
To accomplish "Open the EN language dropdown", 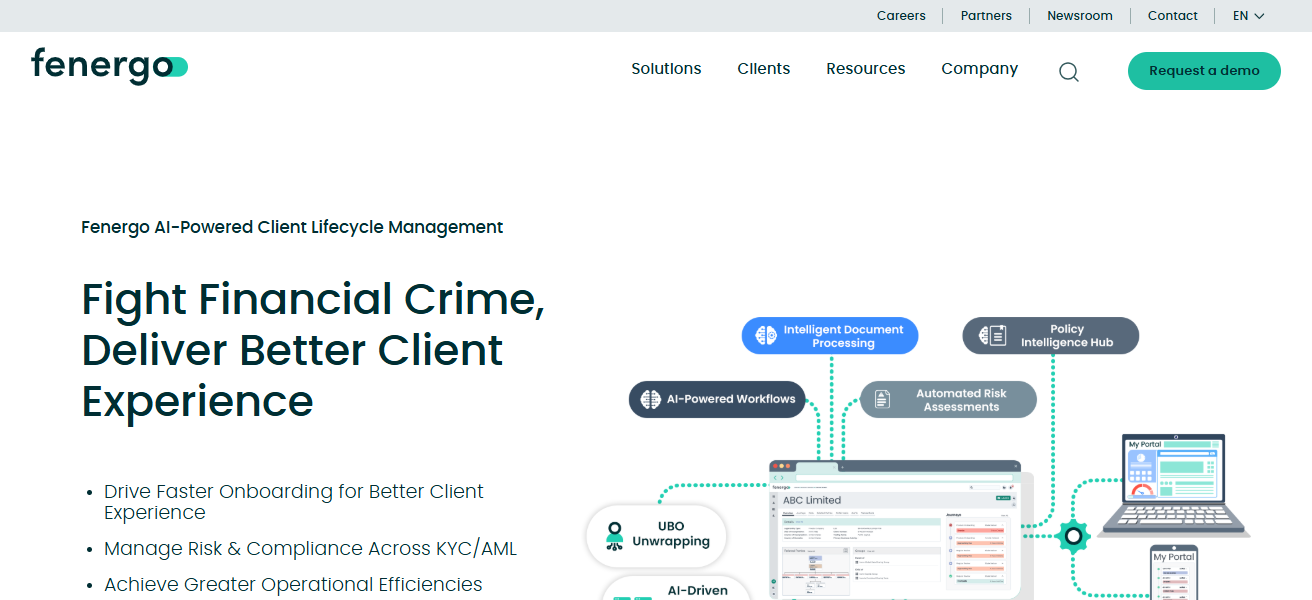I will [x=1248, y=16].
